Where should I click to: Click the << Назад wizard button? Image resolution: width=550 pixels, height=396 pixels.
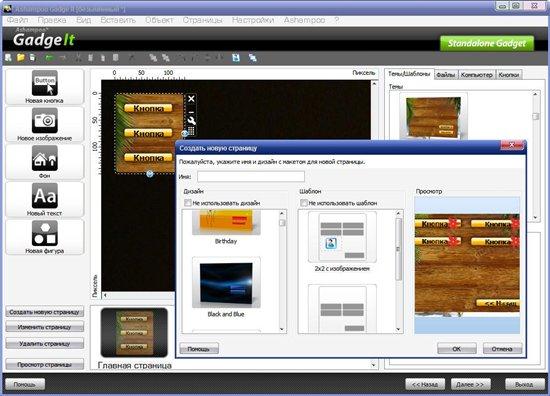(x=425, y=384)
